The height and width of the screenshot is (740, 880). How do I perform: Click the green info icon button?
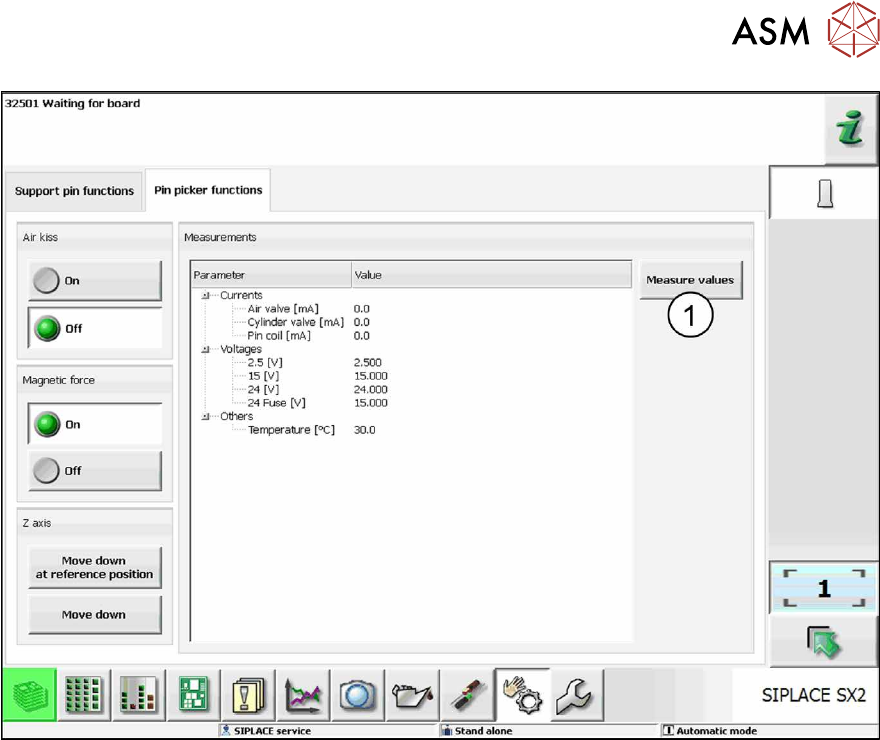pos(850,130)
